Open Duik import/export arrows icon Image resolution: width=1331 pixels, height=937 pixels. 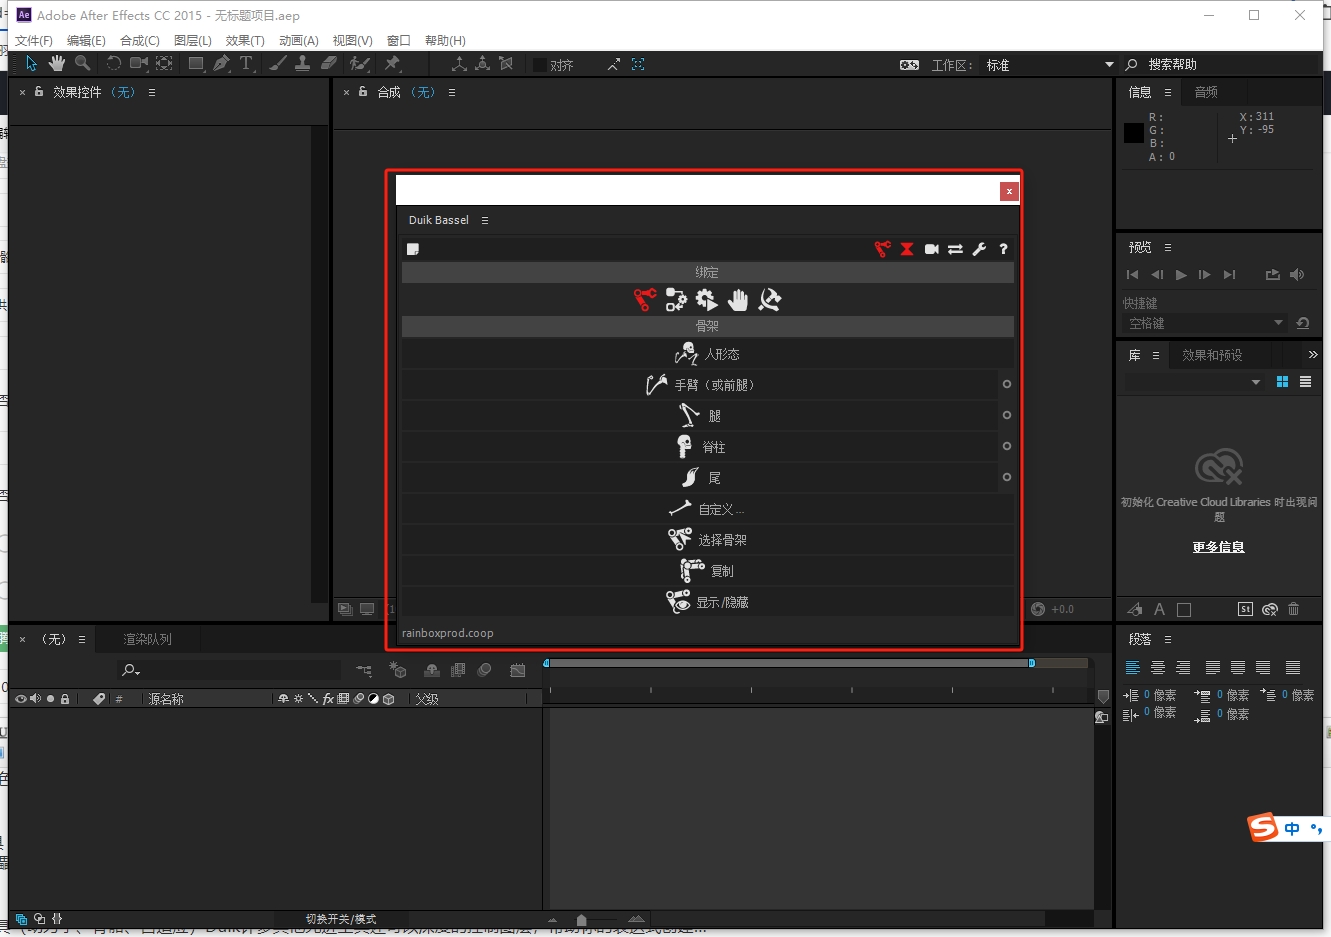pyautogui.click(x=955, y=249)
